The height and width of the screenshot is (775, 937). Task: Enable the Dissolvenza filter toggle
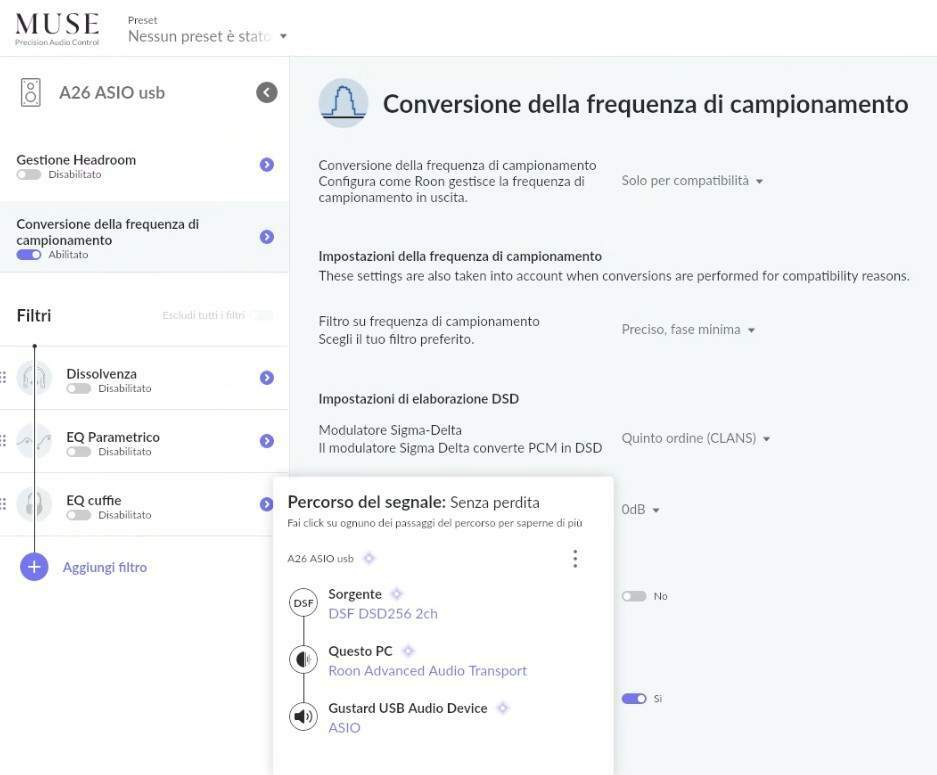(x=79, y=389)
